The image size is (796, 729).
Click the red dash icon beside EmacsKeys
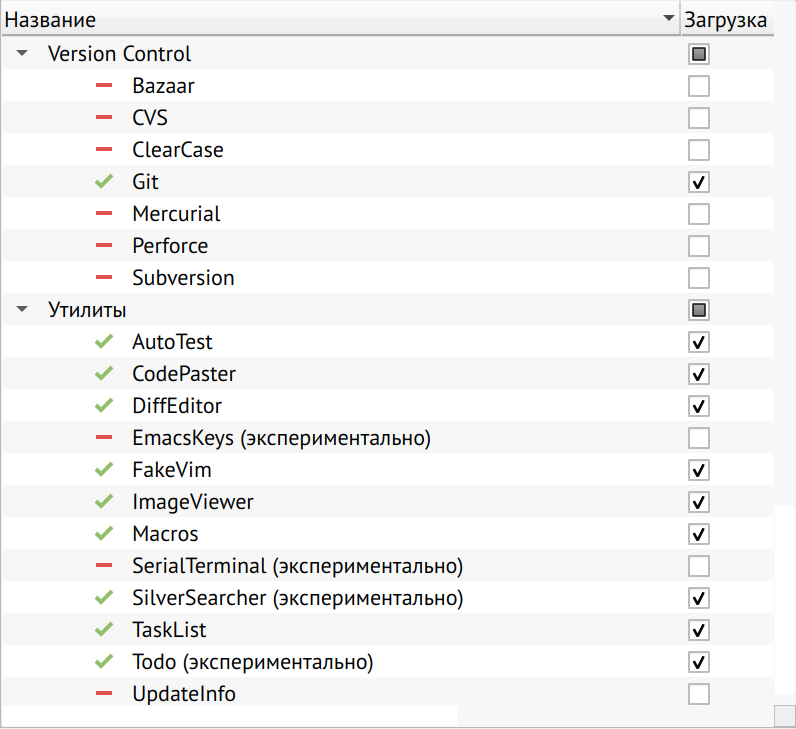pos(104,438)
